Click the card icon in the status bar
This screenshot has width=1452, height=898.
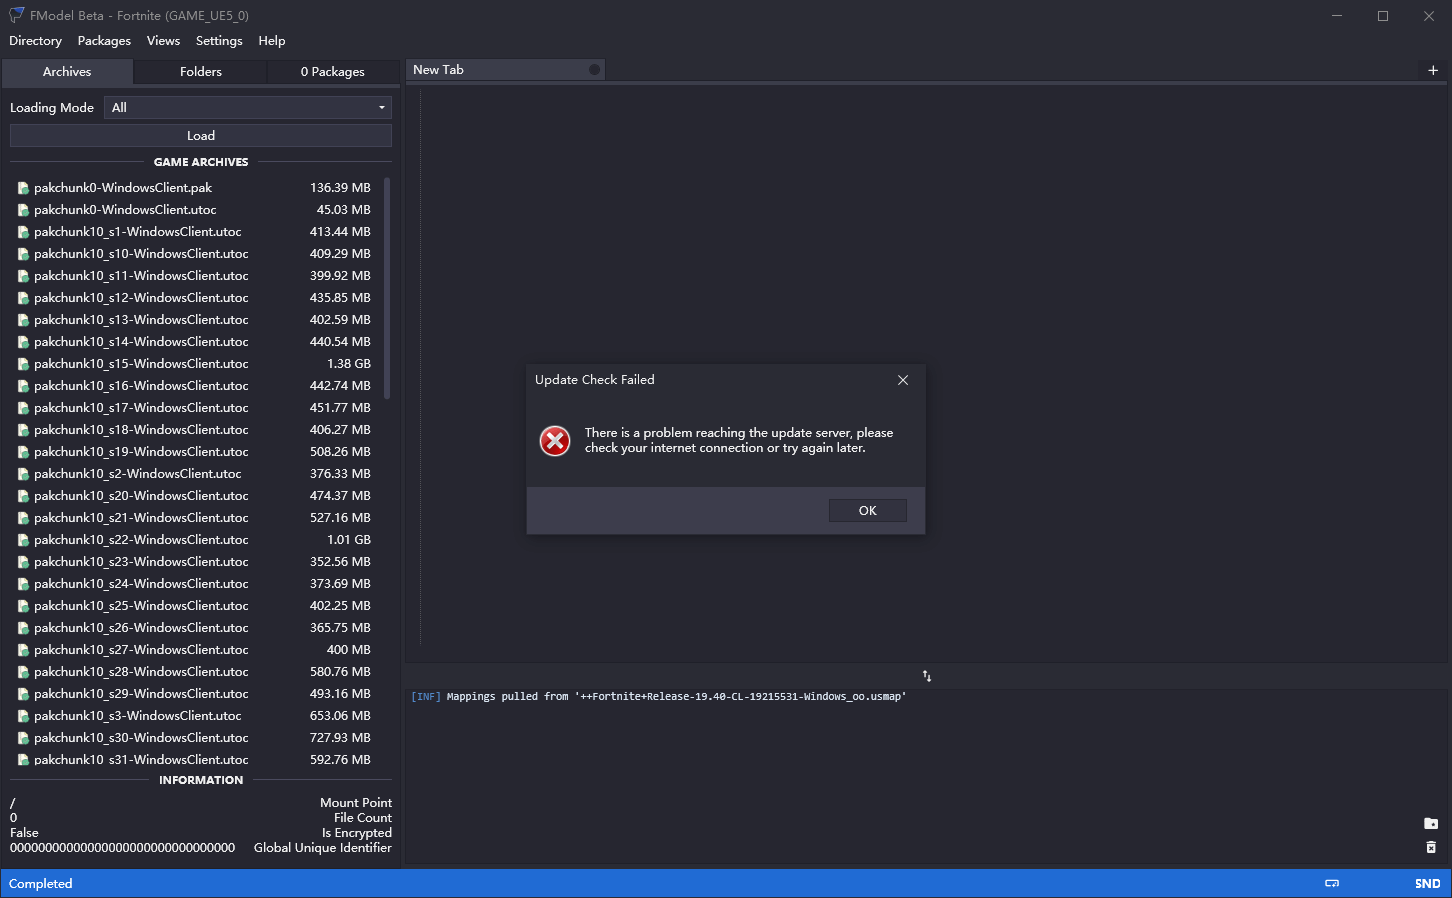pyautogui.click(x=1332, y=883)
